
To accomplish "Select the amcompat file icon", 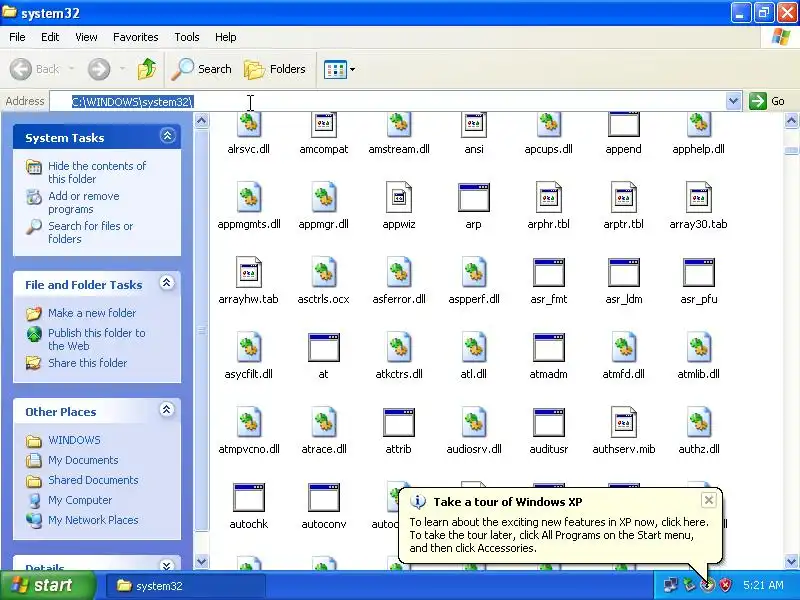I will pos(324,126).
